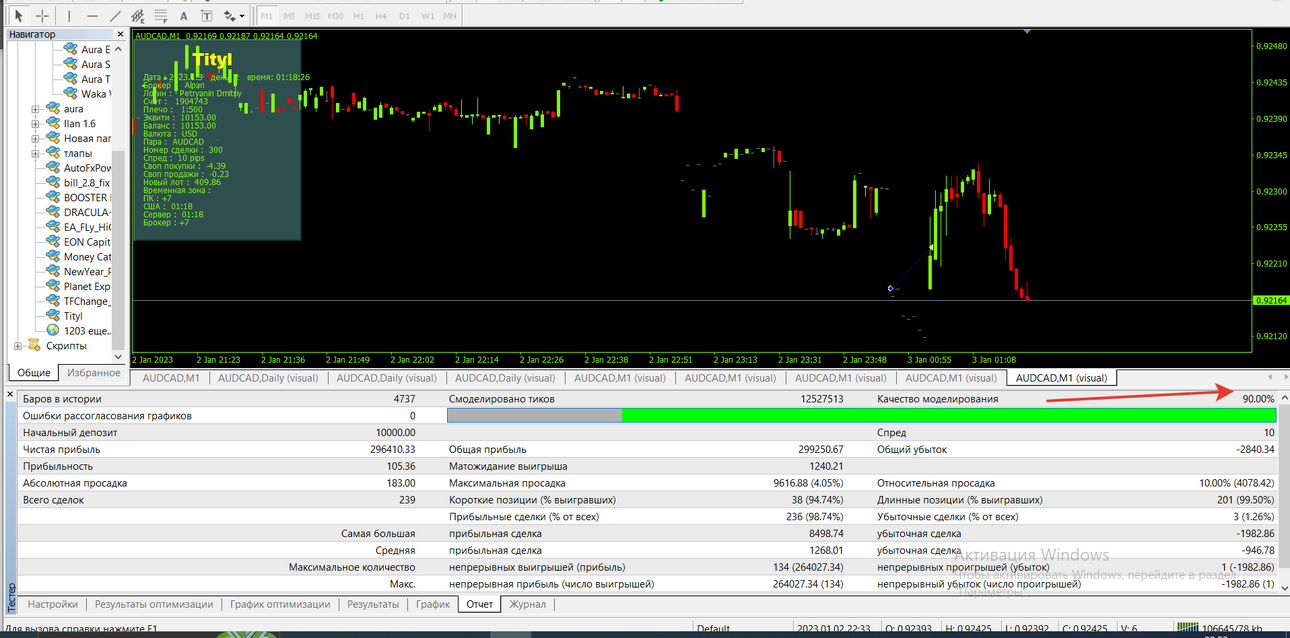
Task: Select Tityl expert in Navigator
Action: [74, 316]
